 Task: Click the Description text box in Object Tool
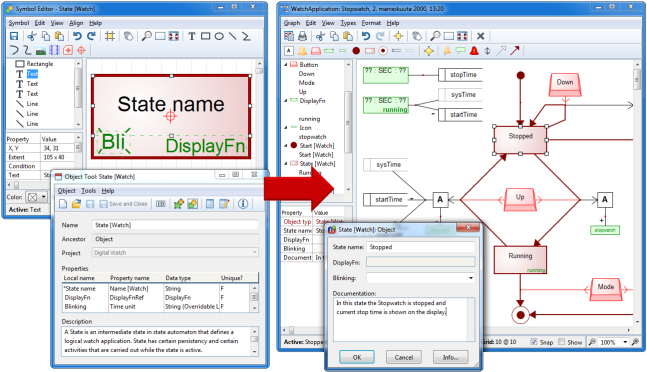coord(160,341)
